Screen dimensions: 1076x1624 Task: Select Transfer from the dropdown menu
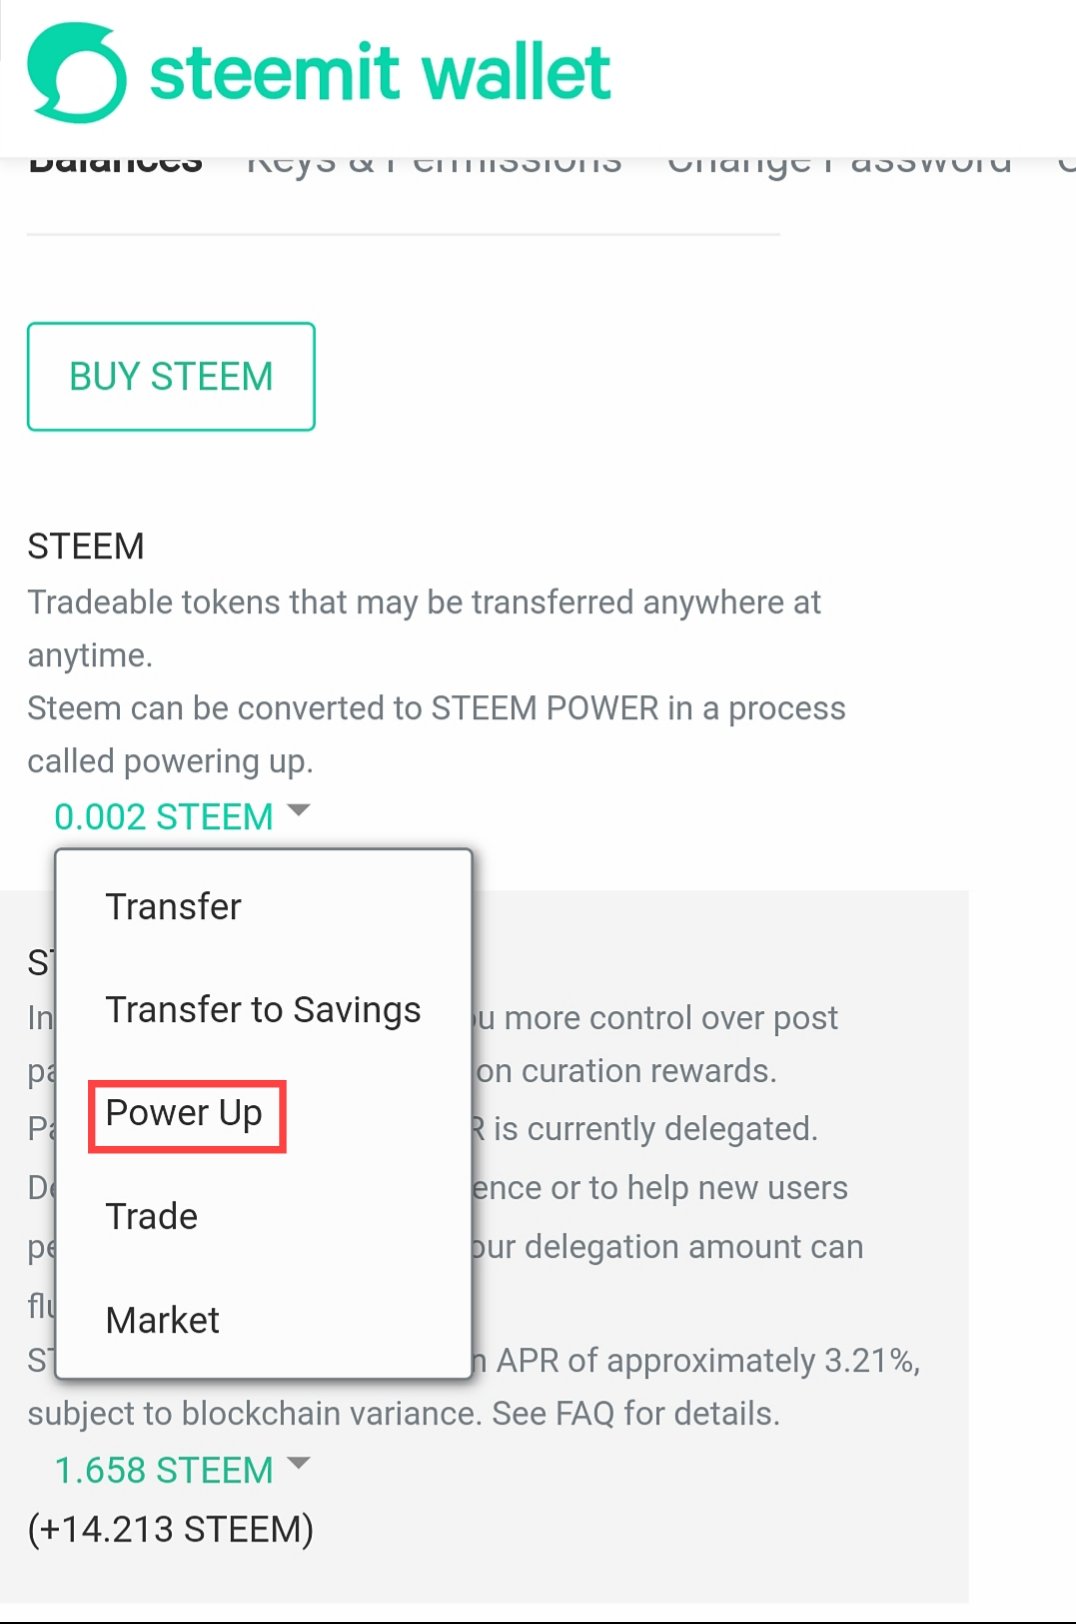(x=173, y=906)
